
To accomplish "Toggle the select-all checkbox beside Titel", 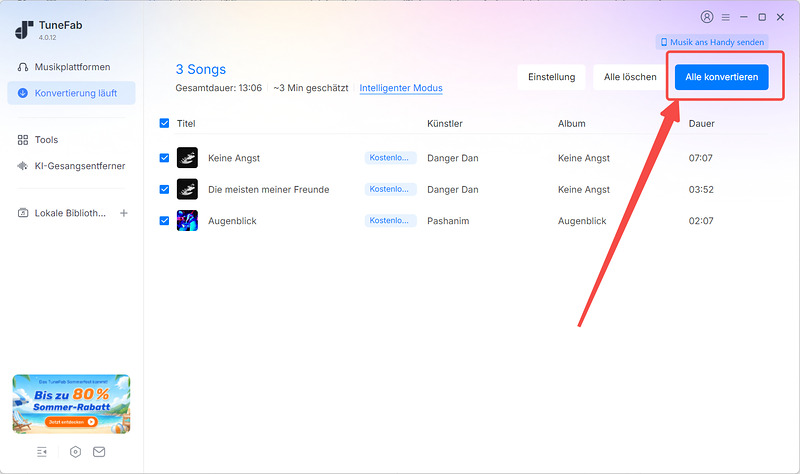I will click(164, 123).
